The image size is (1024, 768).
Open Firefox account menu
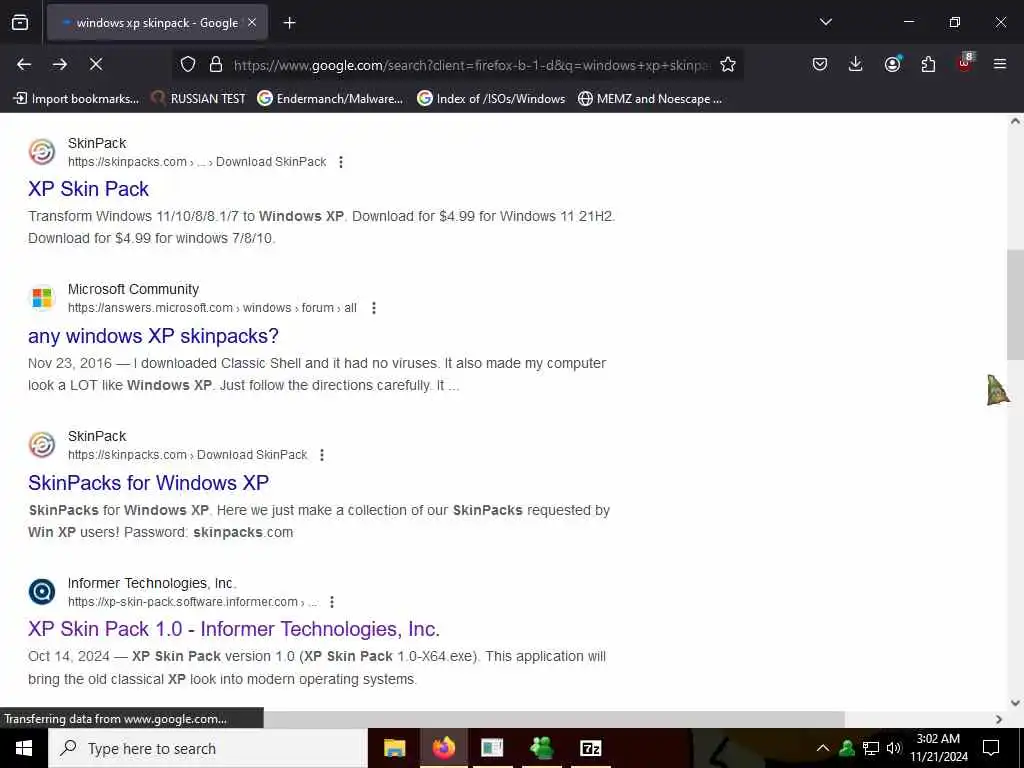point(892,64)
